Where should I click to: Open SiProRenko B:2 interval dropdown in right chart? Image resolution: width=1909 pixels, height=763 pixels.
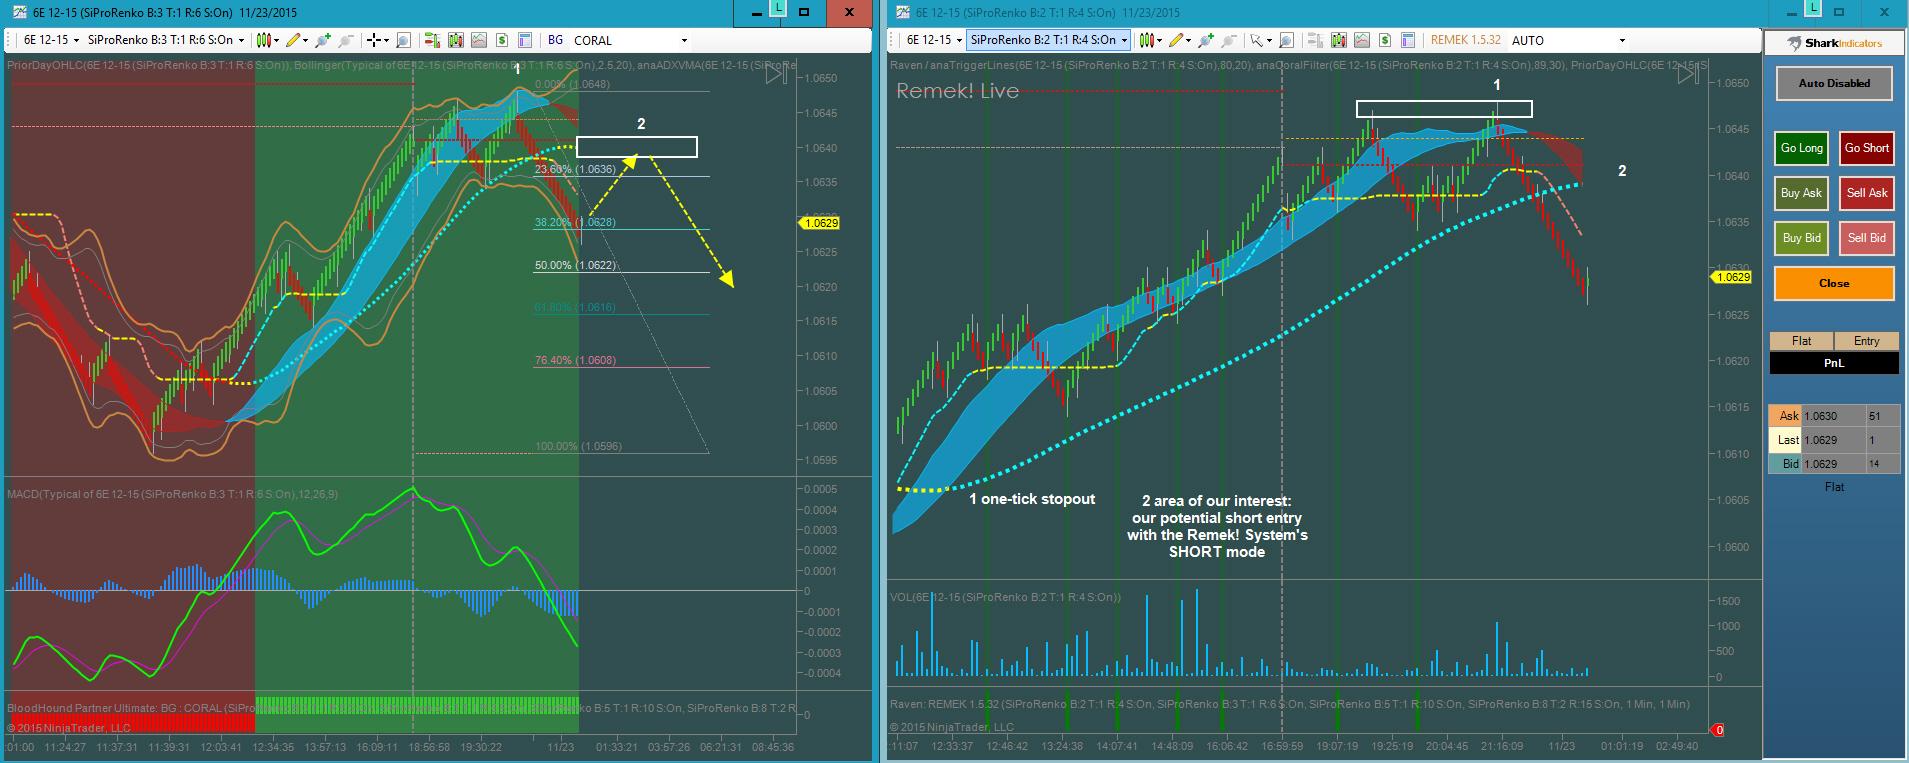tap(1048, 40)
